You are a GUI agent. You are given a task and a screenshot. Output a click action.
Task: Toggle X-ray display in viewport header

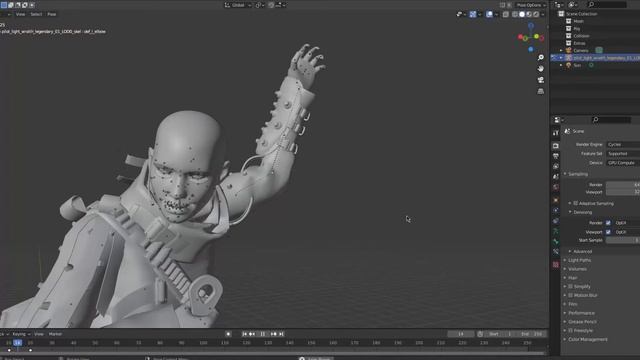(506, 14)
